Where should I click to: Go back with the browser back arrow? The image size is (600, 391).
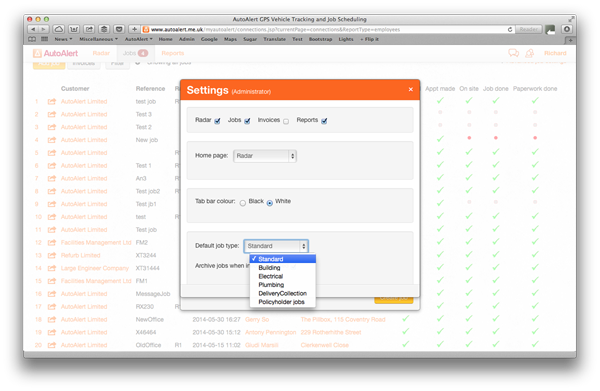point(33,29)
